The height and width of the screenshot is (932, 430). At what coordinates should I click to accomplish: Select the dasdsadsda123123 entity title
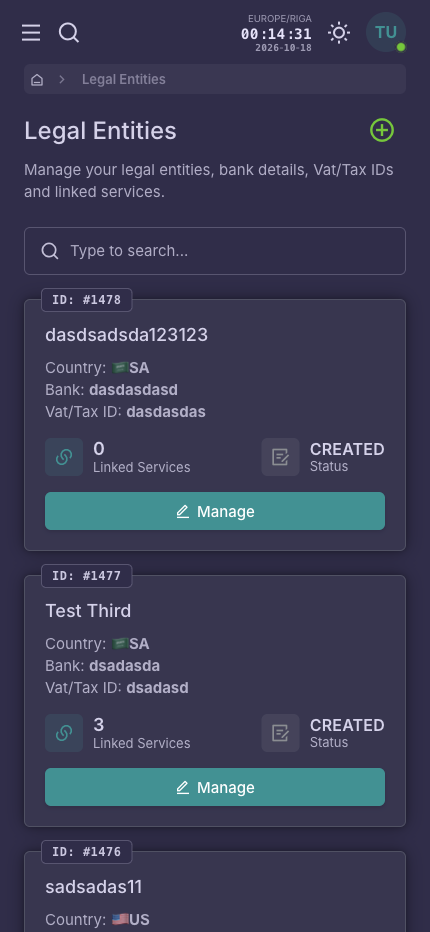pyautogui.click(x=127, y=335)
